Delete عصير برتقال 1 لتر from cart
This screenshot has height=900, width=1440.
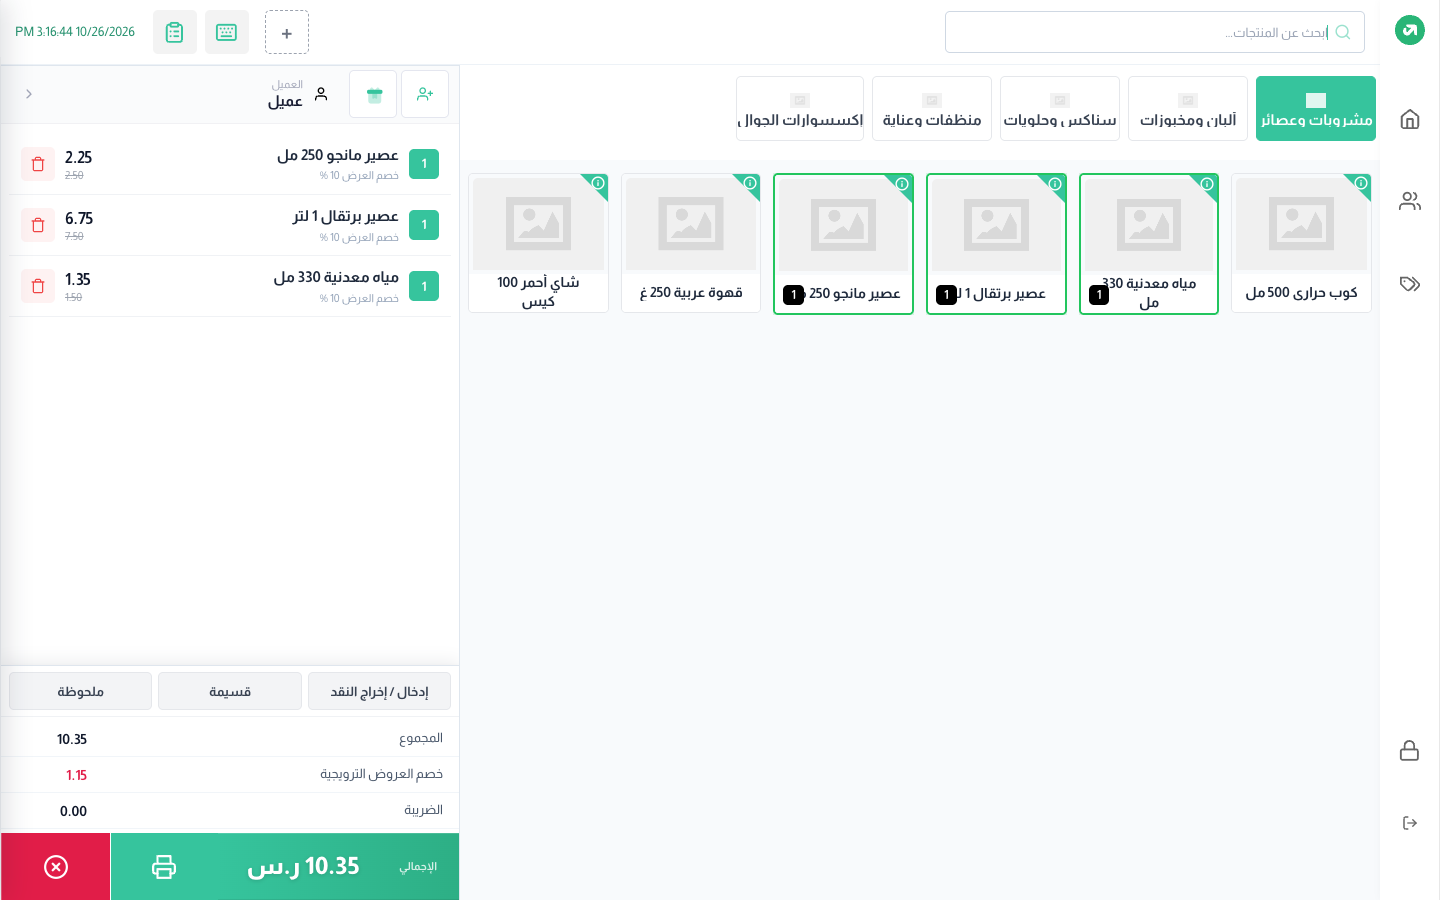(x=38, y=225)
